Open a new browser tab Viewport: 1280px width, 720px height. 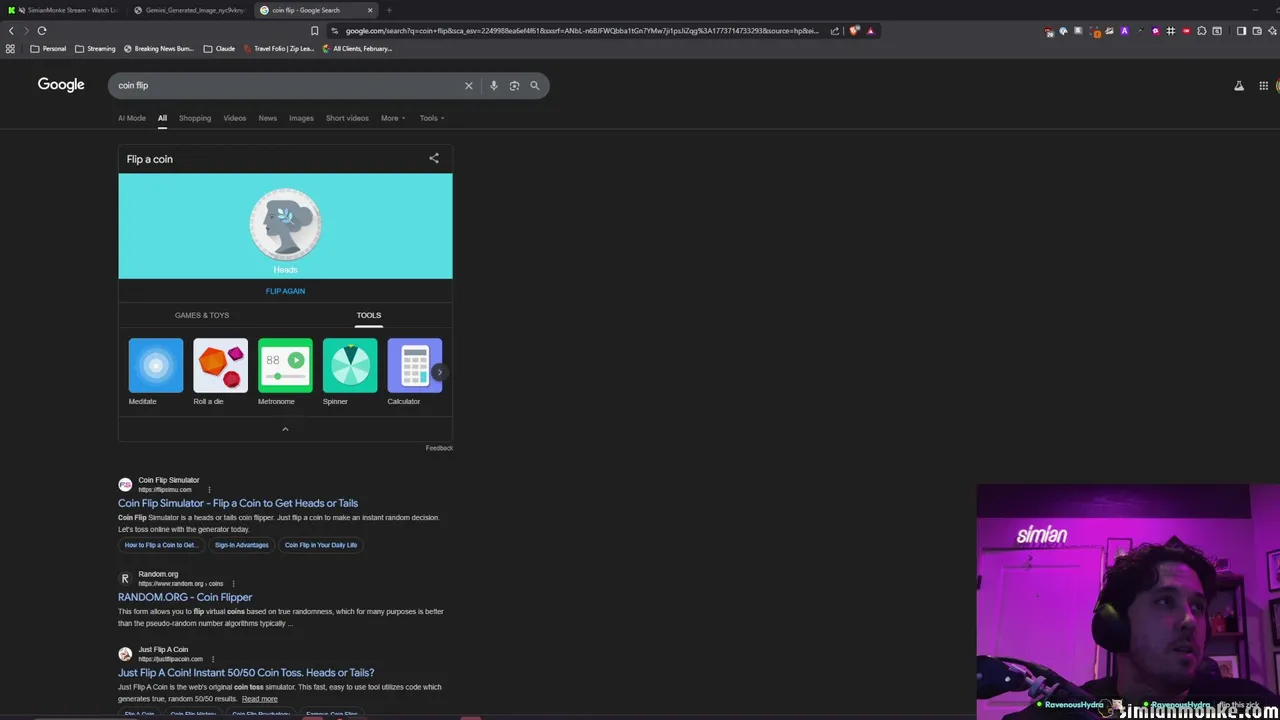click(x=389, y=10)
